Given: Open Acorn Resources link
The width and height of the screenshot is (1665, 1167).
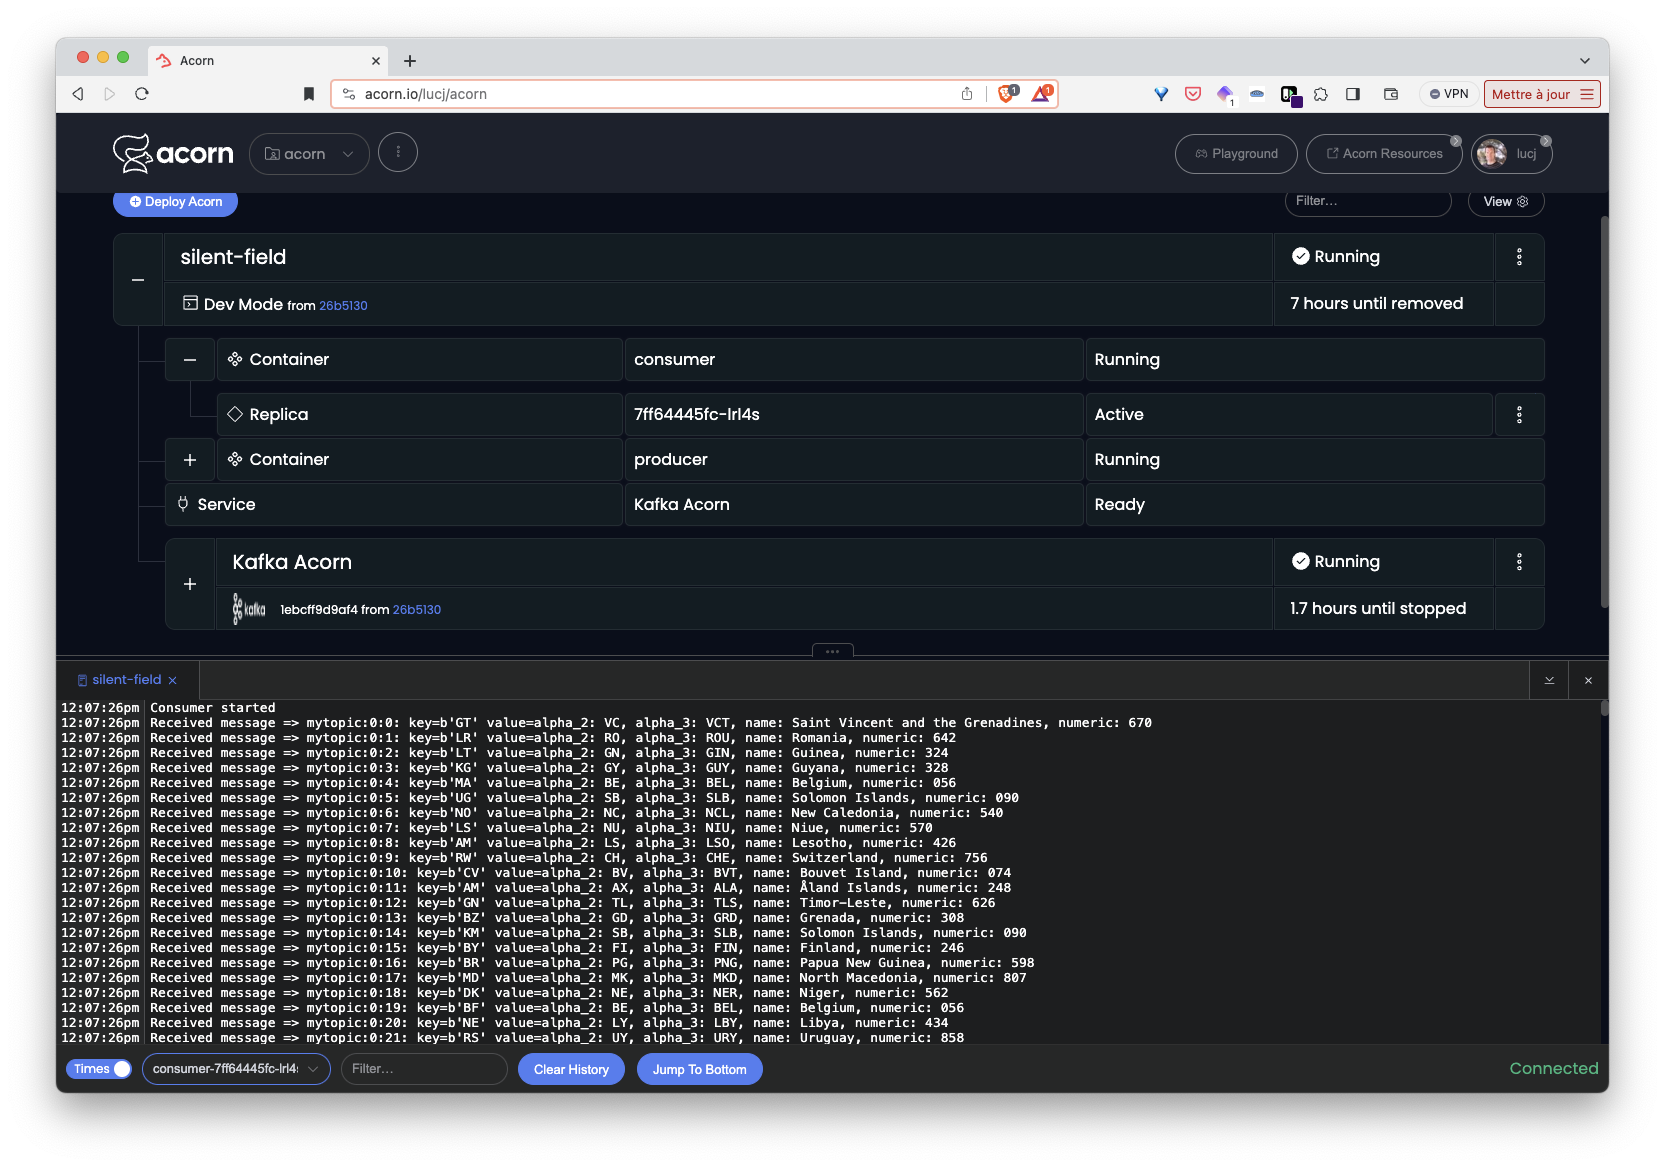Looking at the screenshot, I should [1384, 154].
